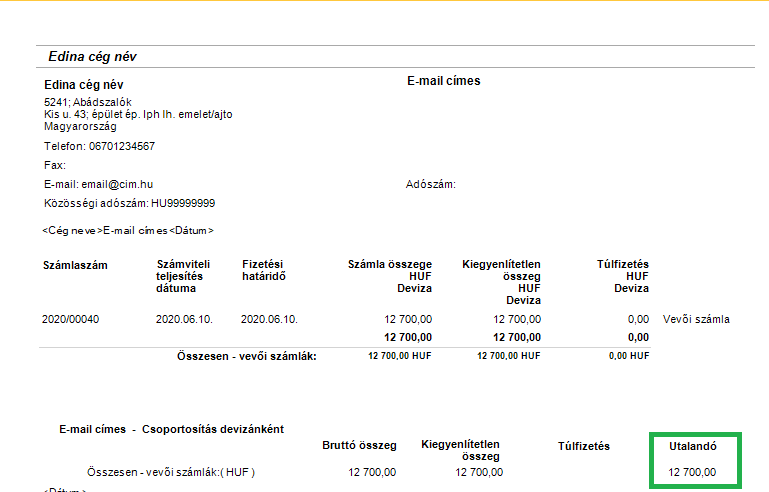The width and height of the screenshot is (769, 492).
Task: Select the E-mail címes recipient heading
Action: pyautogui.click(x=443, y=81)
